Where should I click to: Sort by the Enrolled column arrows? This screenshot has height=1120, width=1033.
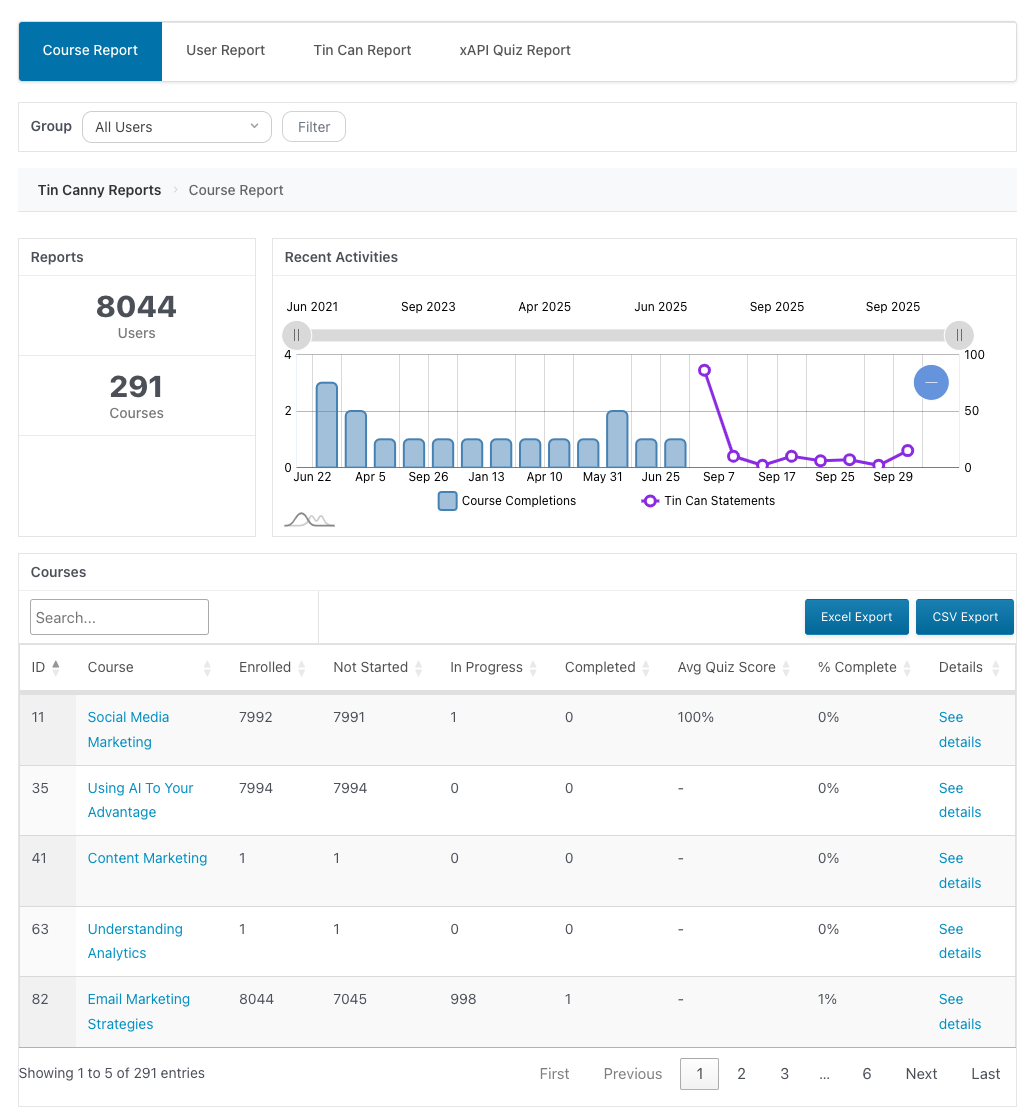[x=302, y=668]
